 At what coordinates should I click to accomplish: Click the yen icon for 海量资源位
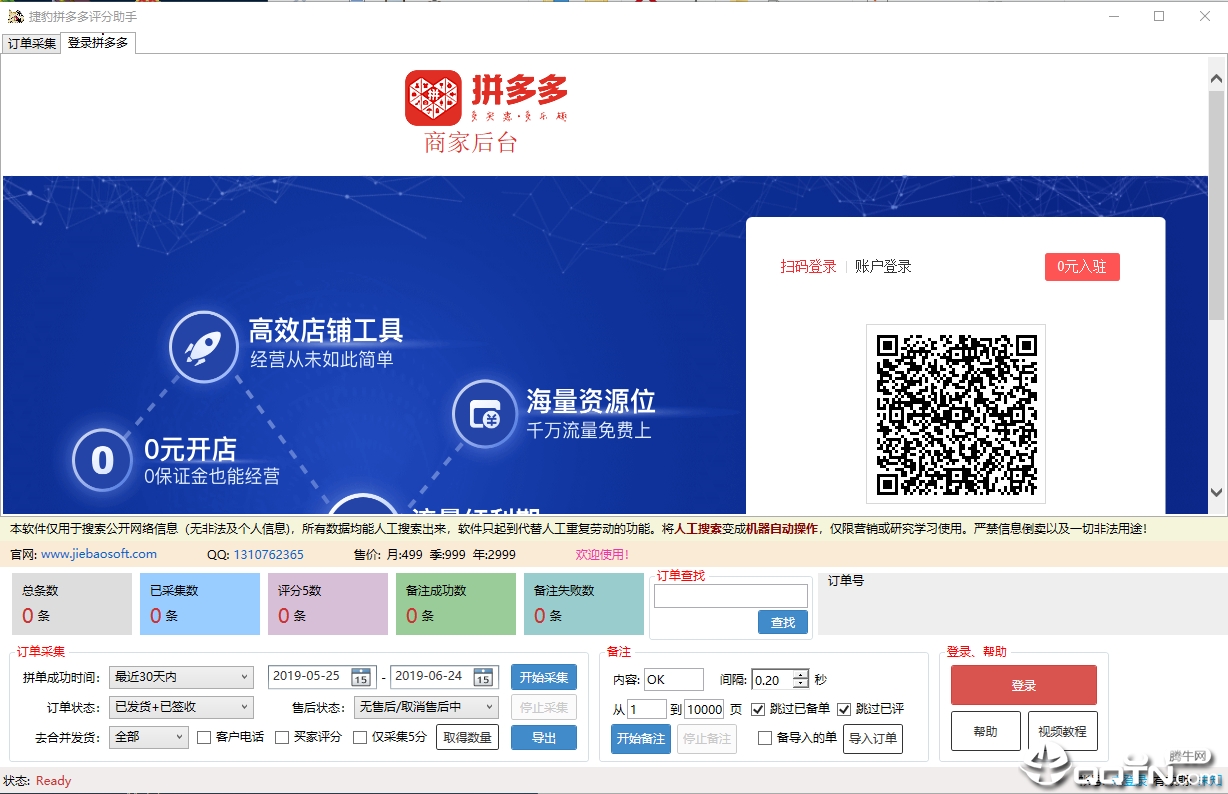(485, 414)
